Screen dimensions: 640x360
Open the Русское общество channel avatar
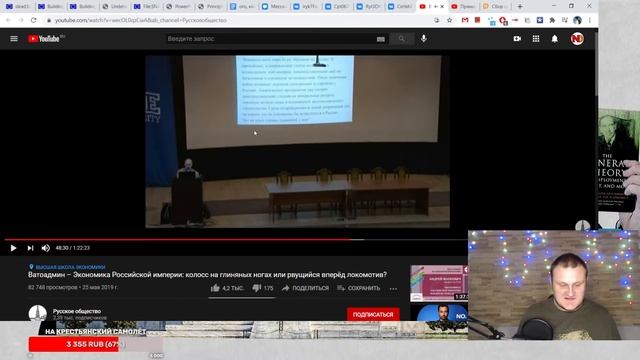tap(38, 313)
